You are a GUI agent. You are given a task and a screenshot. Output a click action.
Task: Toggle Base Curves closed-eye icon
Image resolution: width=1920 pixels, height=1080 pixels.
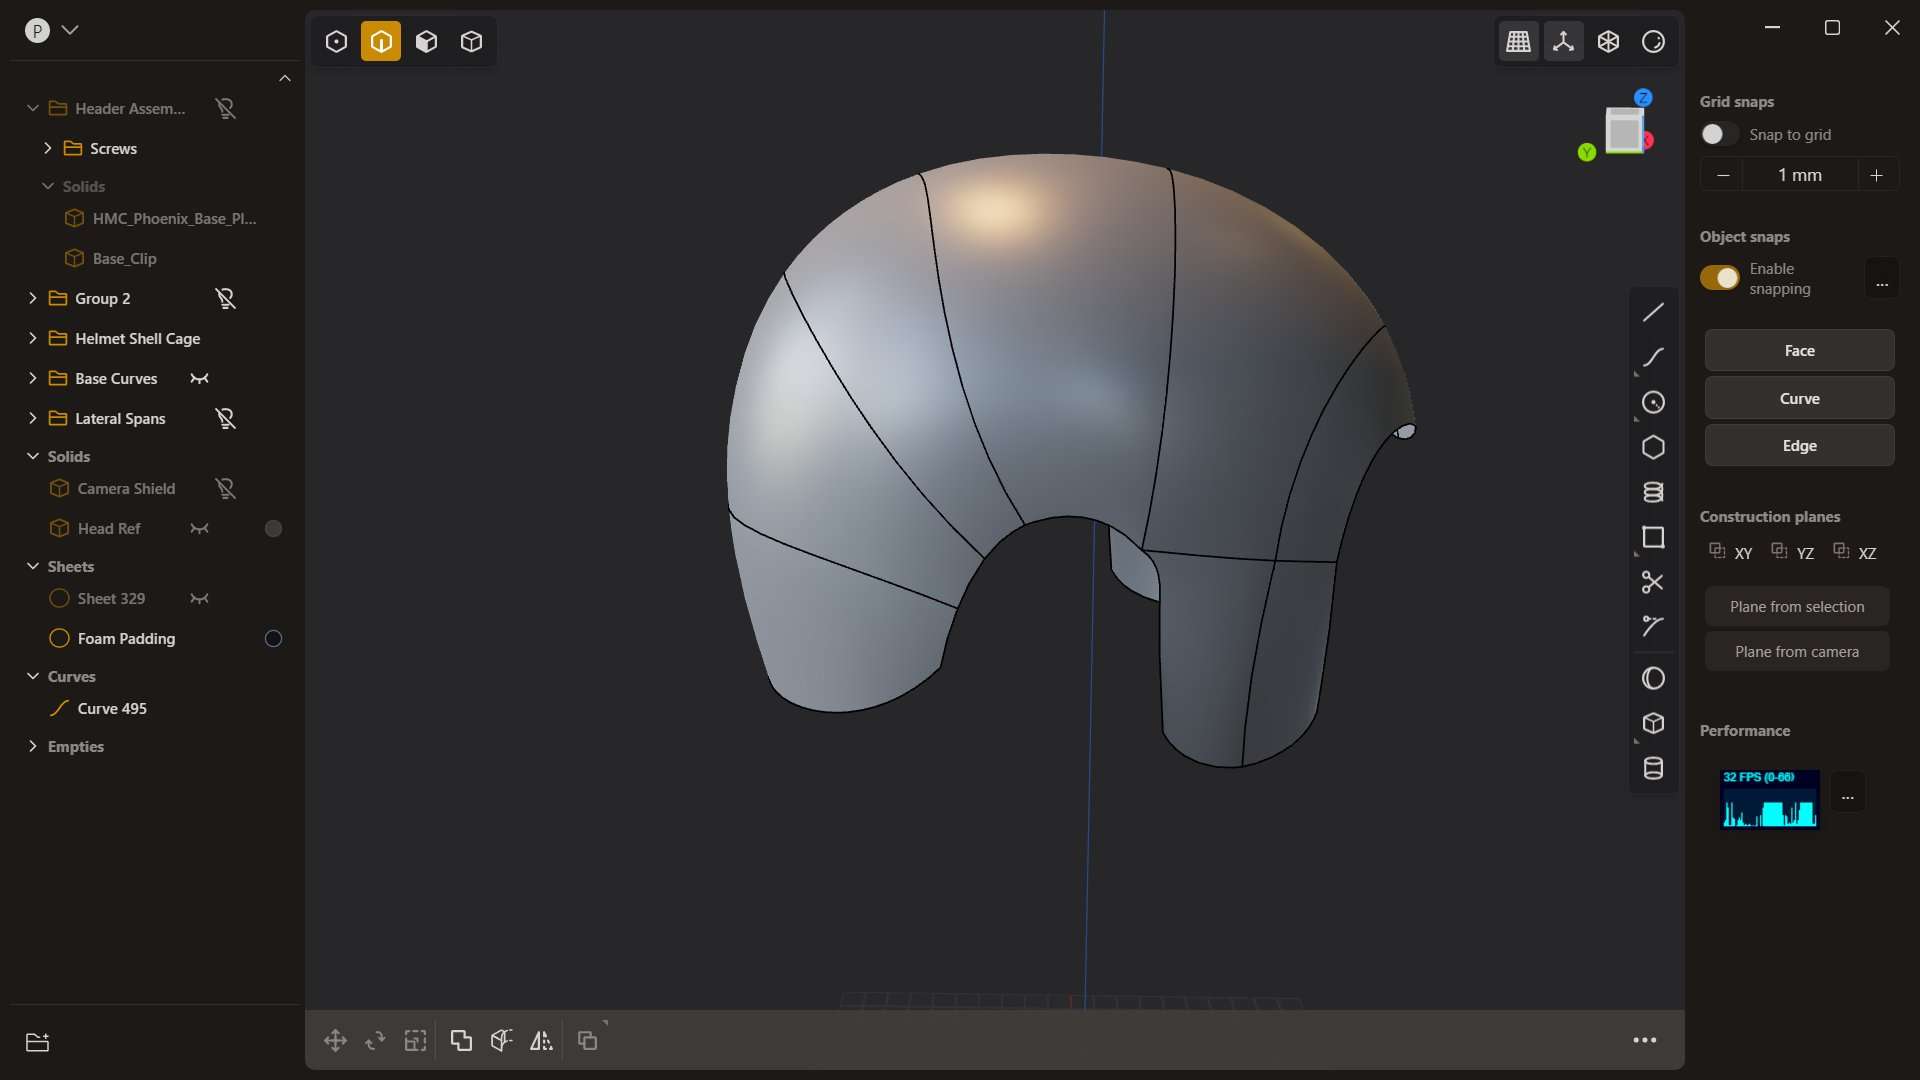click(x=199, y=378)
